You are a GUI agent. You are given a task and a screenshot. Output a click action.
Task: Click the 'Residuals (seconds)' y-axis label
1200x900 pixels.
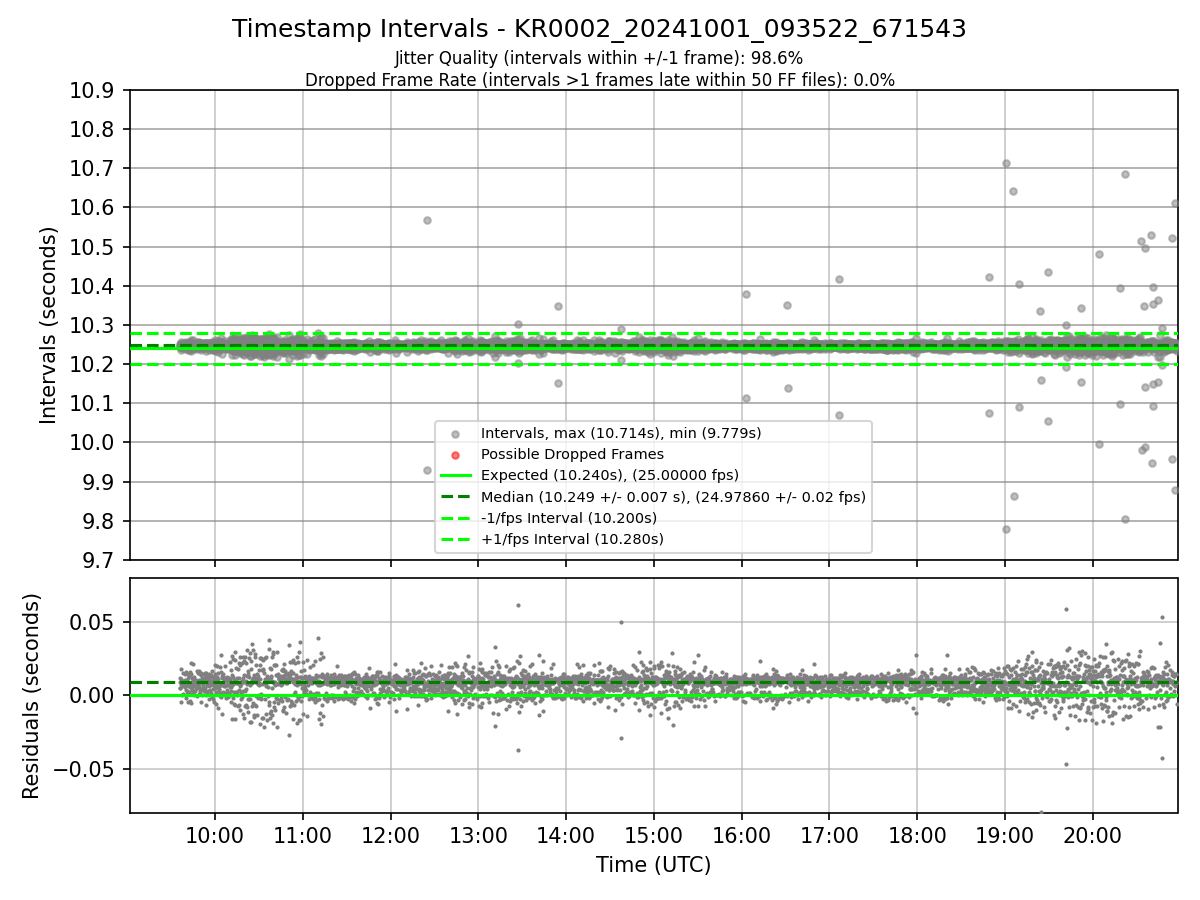(x=31, y=696)
